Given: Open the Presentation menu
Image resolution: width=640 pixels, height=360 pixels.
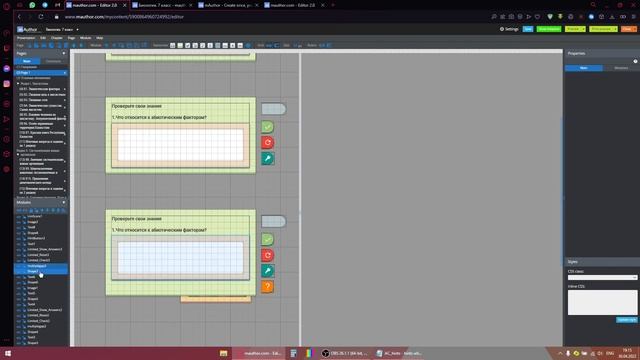Looking at the screenshot, I should (26, 38).
